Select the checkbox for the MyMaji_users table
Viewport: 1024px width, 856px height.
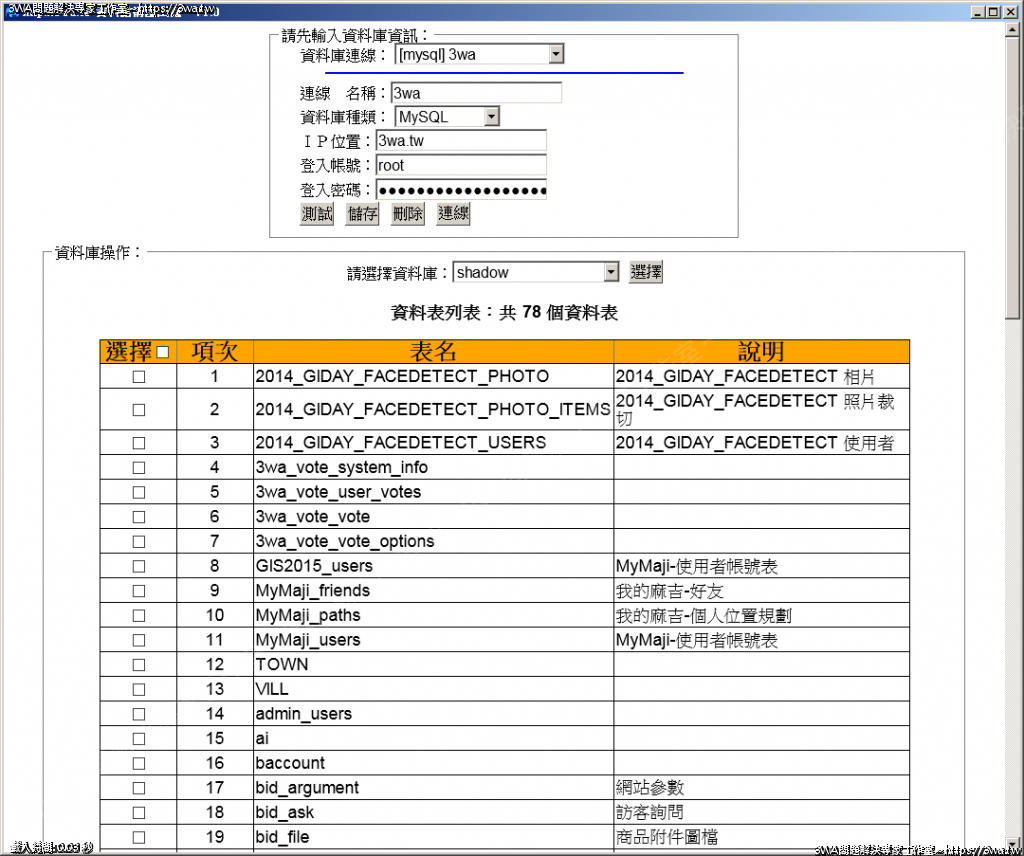coord(139,640)
